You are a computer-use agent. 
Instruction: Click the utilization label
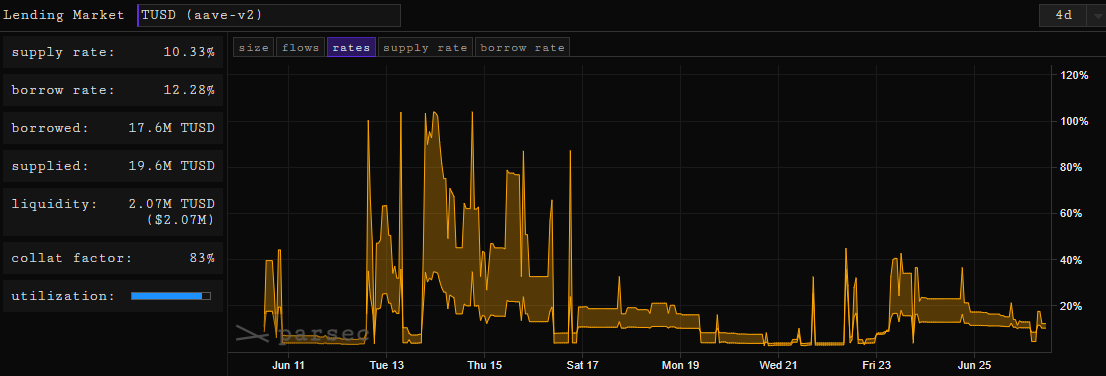63,296
